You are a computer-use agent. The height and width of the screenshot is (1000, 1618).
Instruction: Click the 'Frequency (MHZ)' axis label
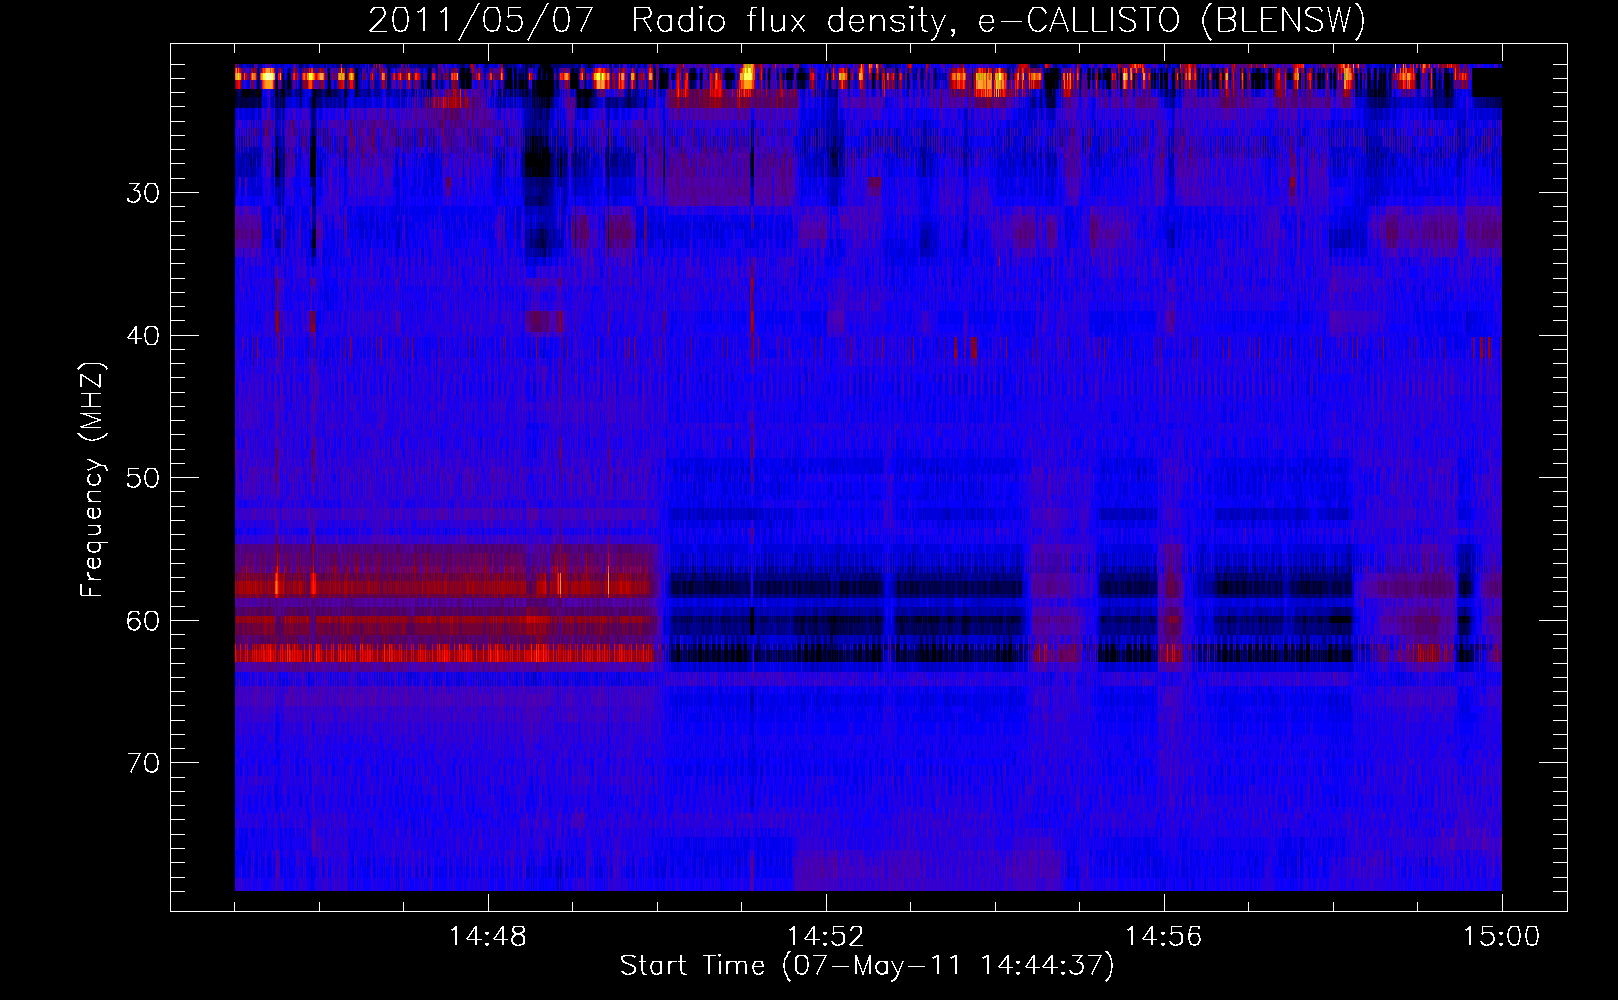pos(92,480)
